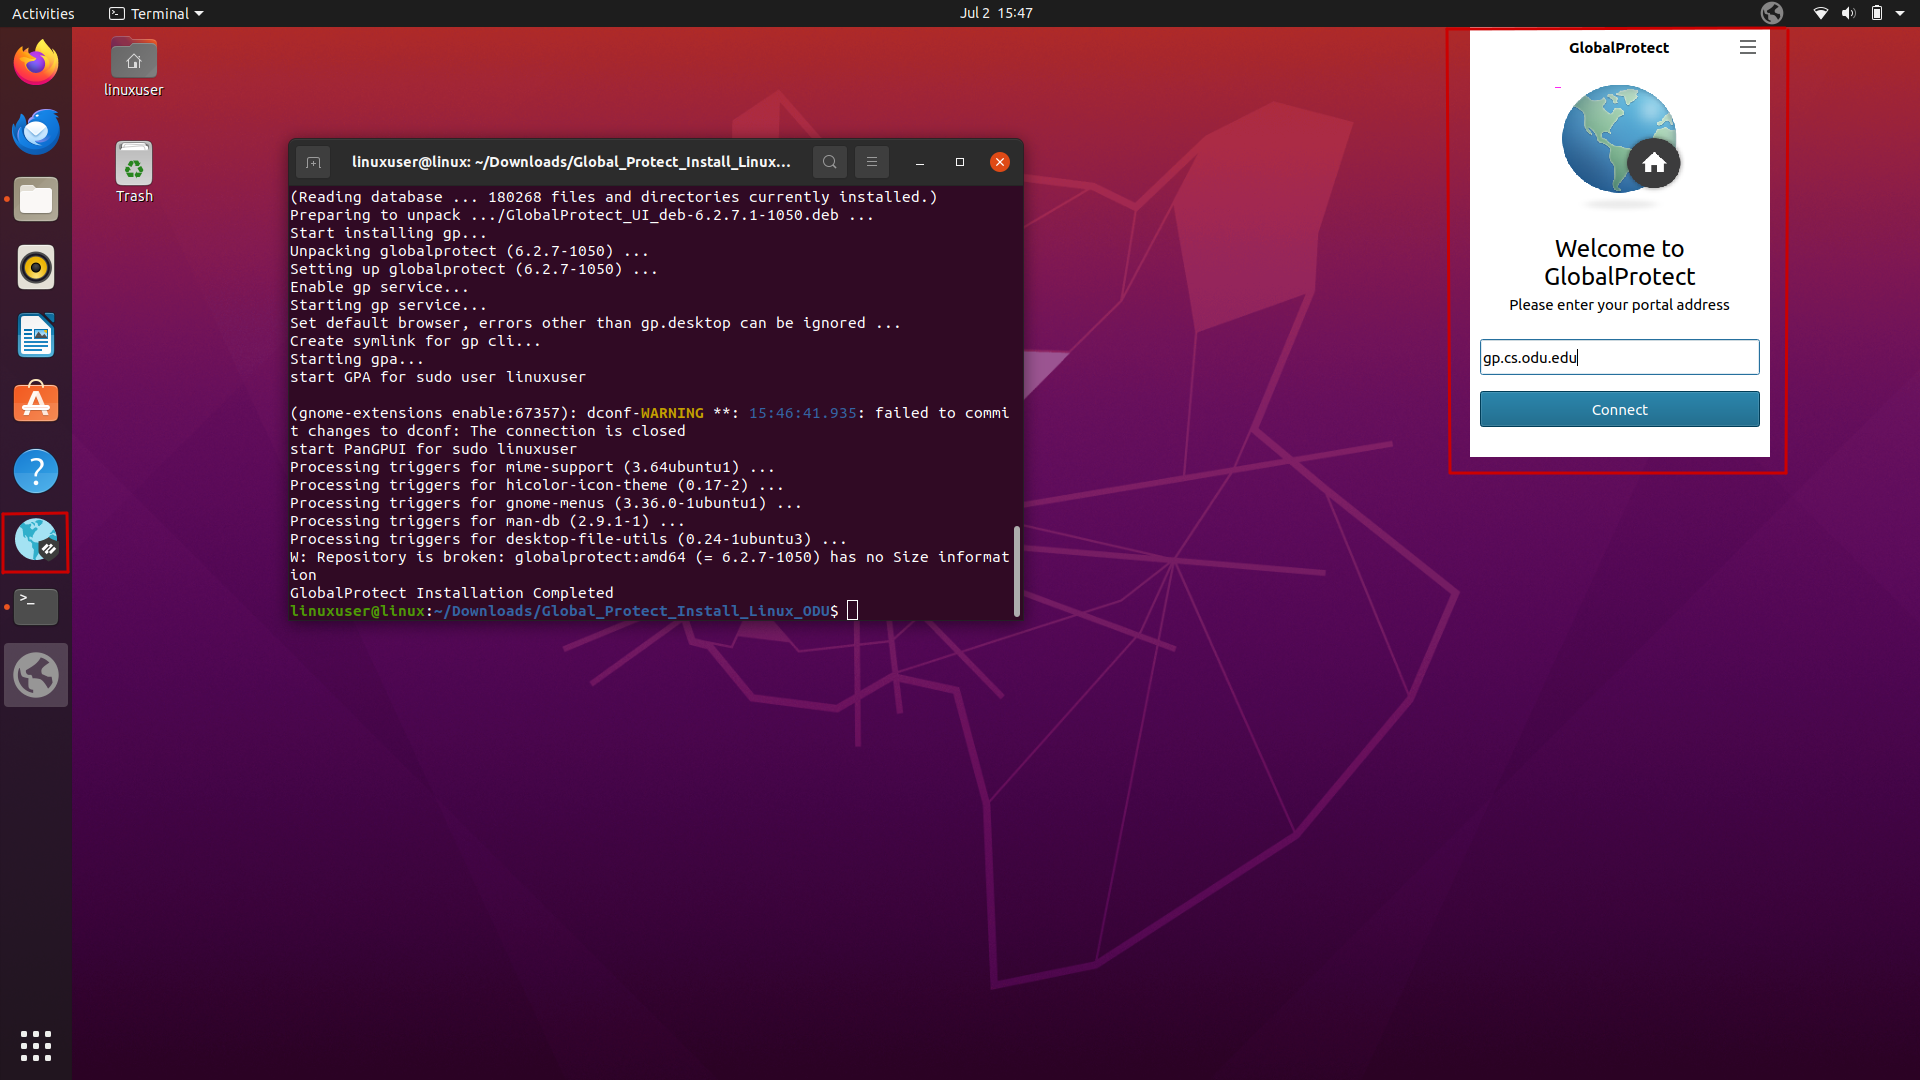This screenshot has height=1080, width=1920.
Task: Click the 'Enable gp service...' terminal line
Action: point(379,287)
